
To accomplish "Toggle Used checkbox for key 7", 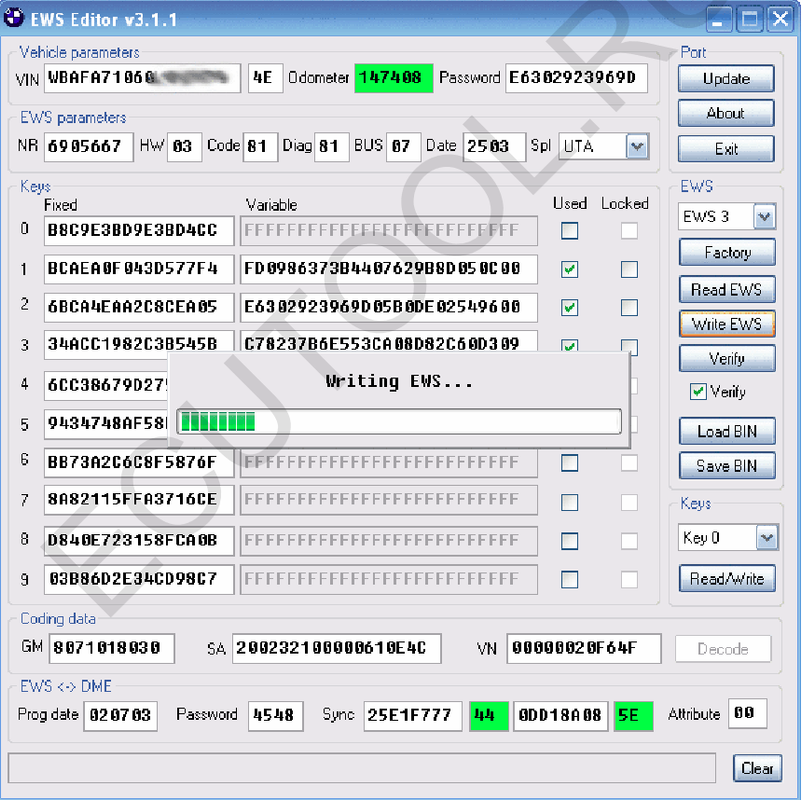I will tap(569, 502).
